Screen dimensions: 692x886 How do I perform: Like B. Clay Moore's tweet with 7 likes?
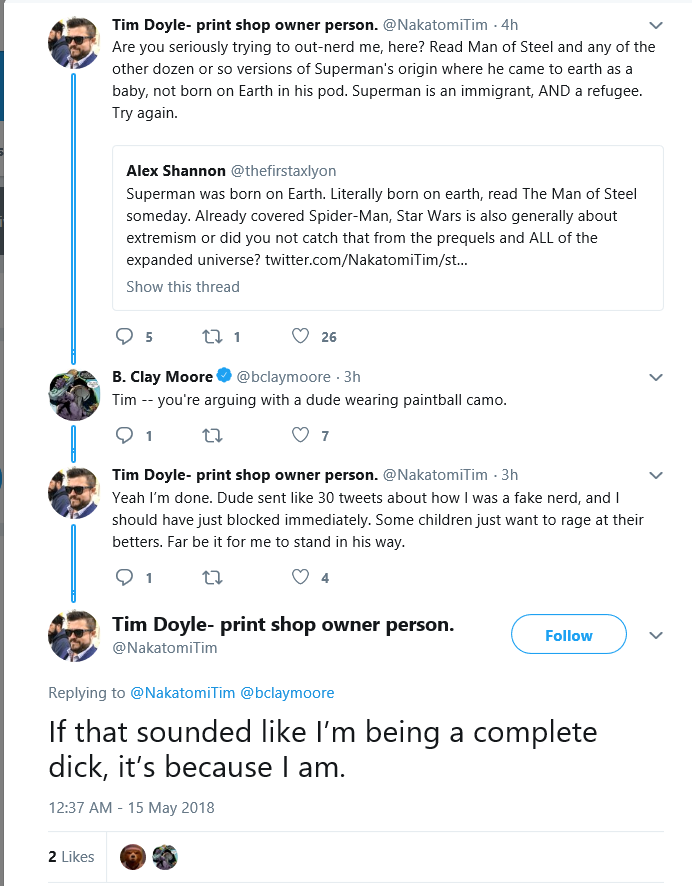pos(301,435)
